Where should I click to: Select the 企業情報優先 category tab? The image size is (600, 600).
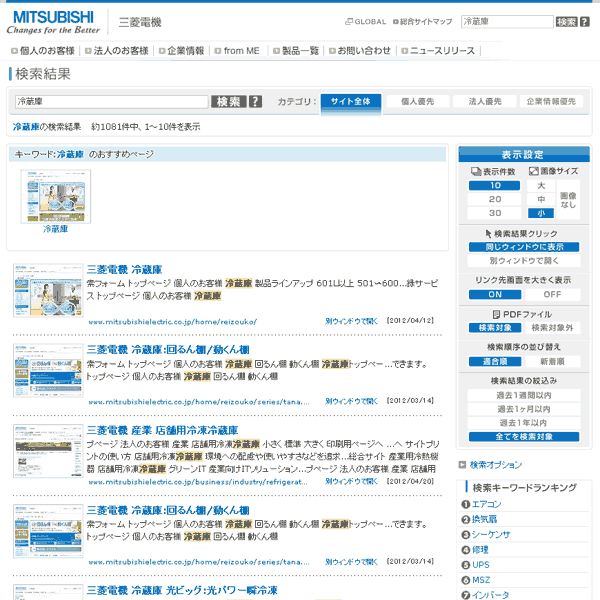click(551, 101)
